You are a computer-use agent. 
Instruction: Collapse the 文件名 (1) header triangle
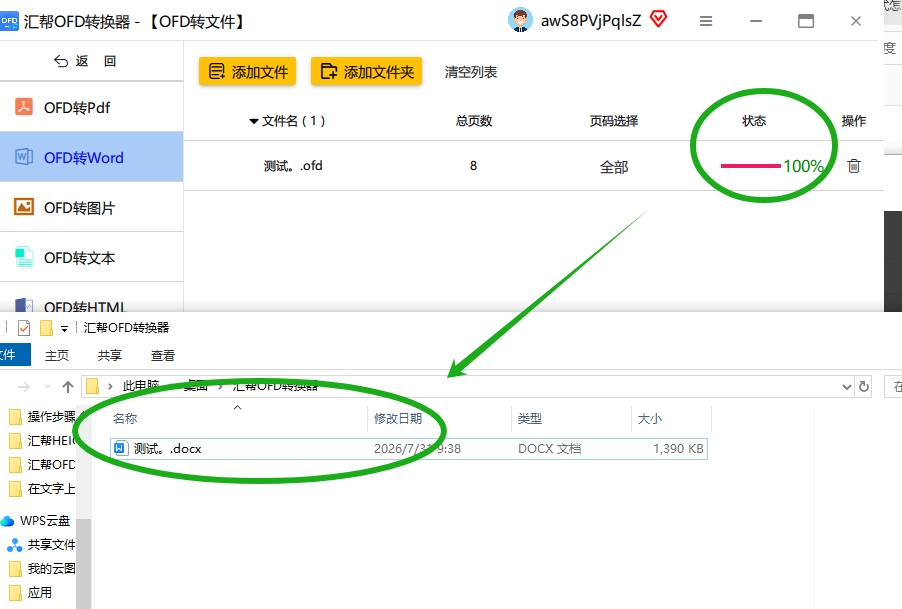pyautogui.click(x=253, y=121)
